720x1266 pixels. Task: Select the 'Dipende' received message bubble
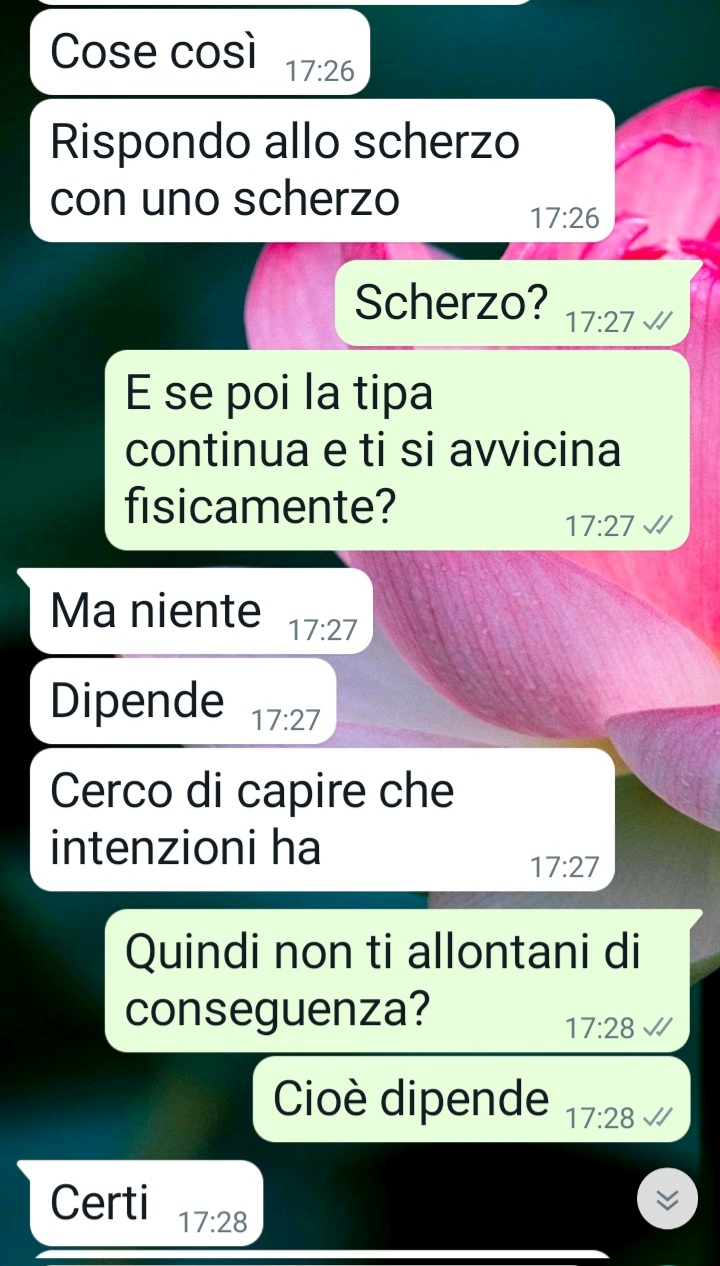[x=183, y=701]
